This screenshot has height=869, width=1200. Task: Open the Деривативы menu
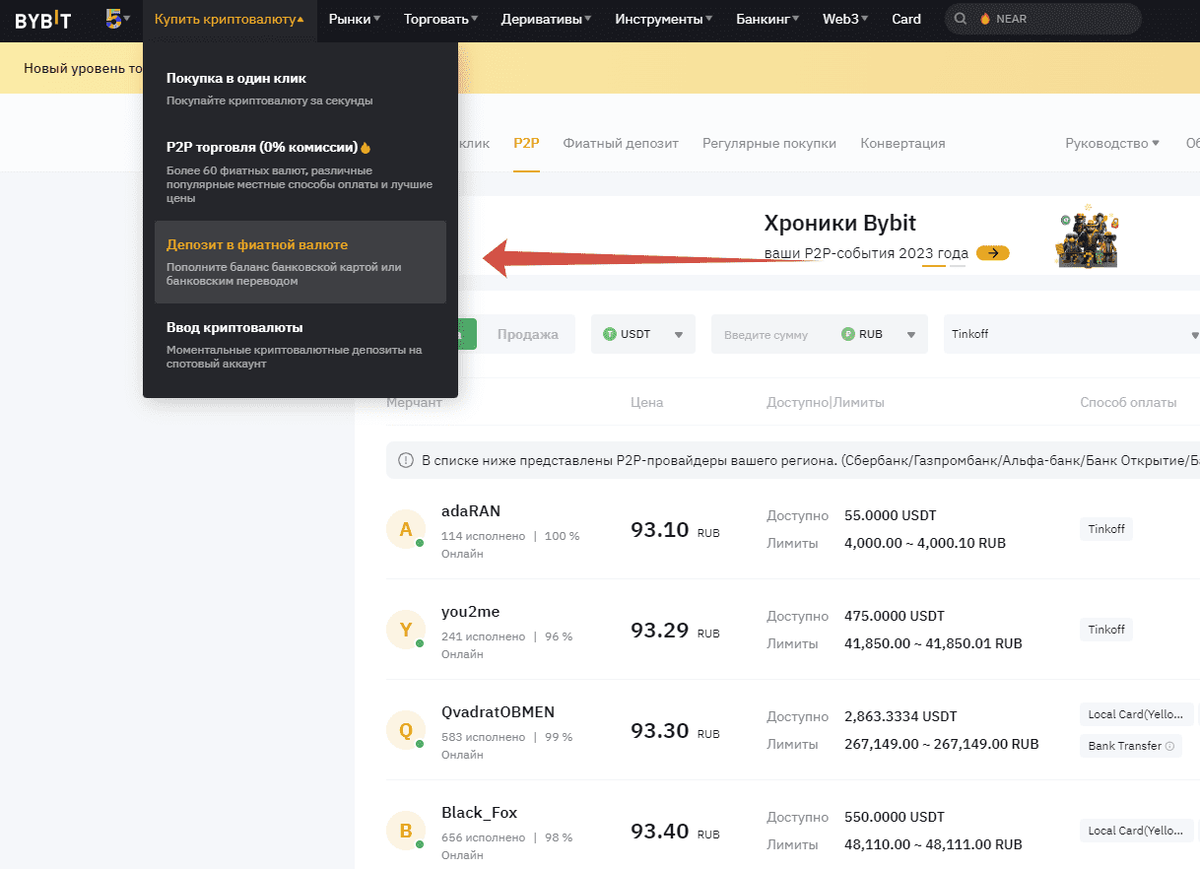coord(546,19)
